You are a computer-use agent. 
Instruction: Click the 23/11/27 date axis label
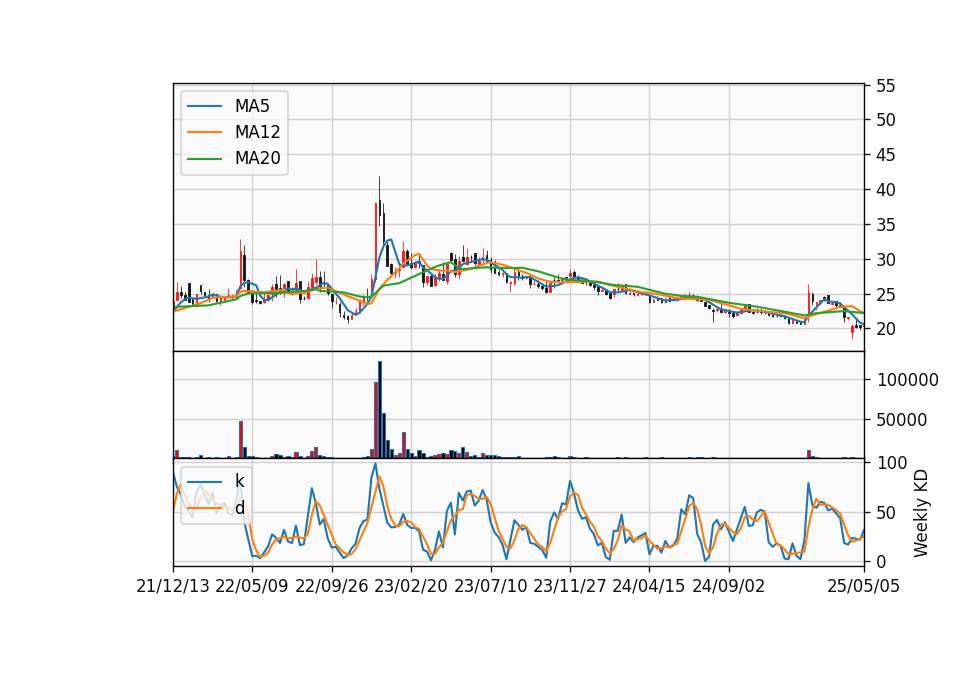(570, 586)
